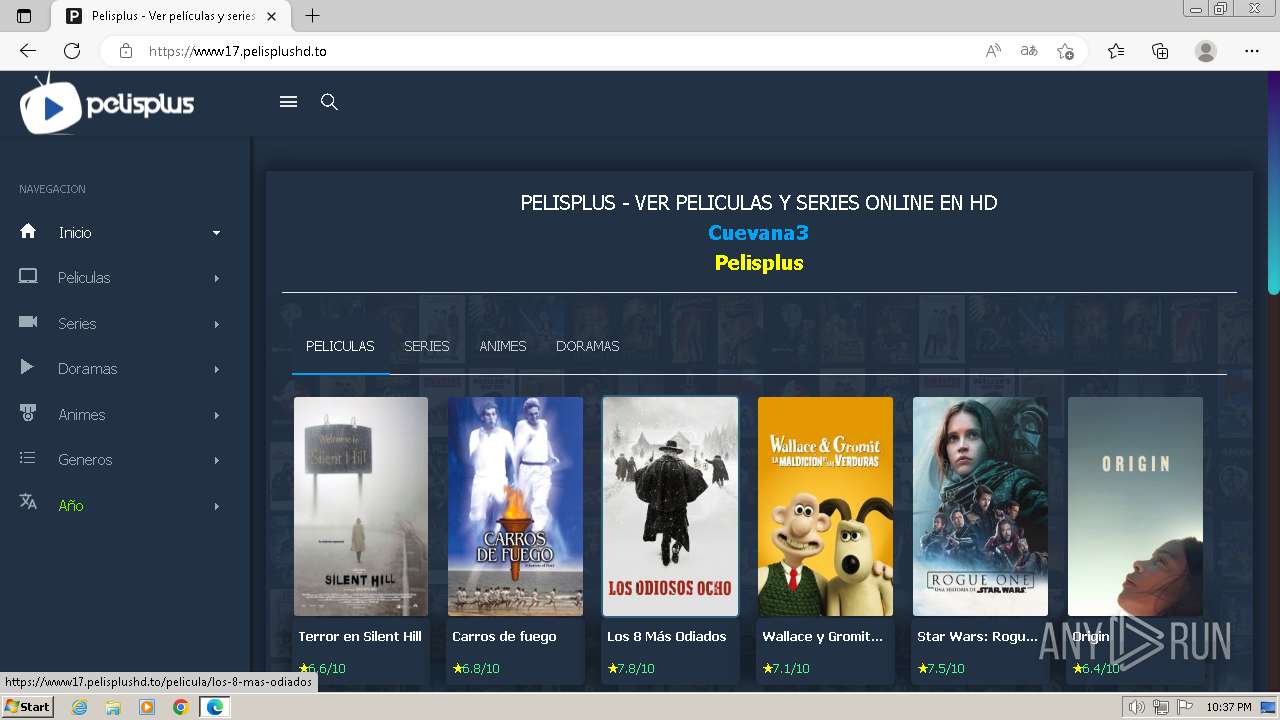Open the tab actions menu icon

[24, 16]
